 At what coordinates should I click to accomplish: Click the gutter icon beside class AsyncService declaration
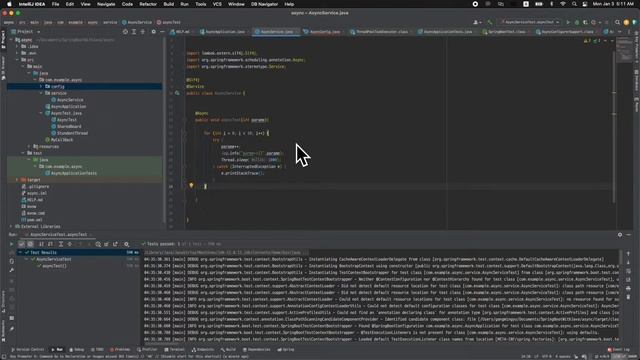click(177, 93)
